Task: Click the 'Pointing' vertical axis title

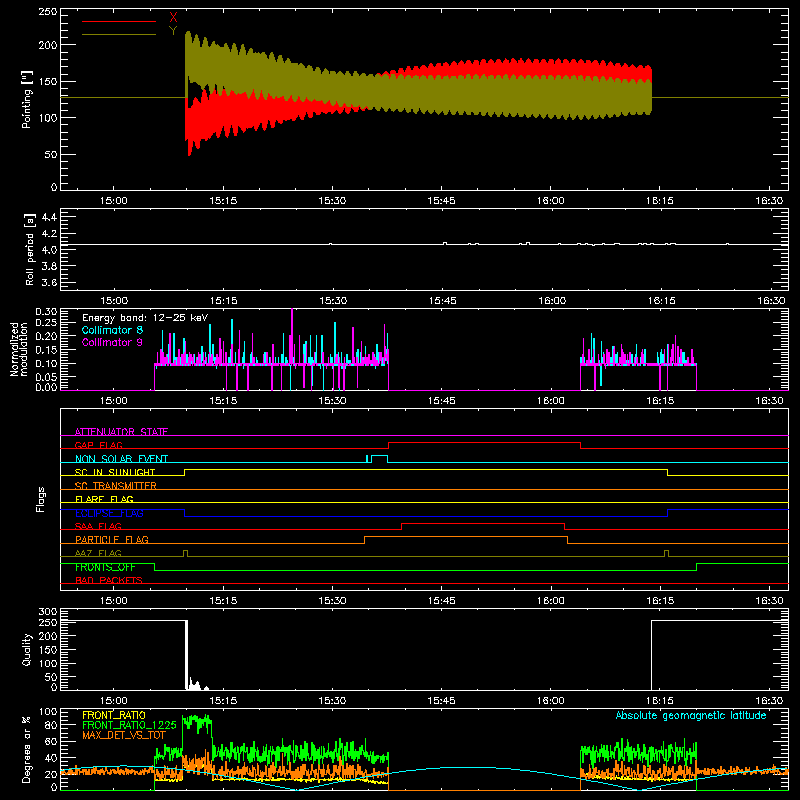Action: coord(26,99)
